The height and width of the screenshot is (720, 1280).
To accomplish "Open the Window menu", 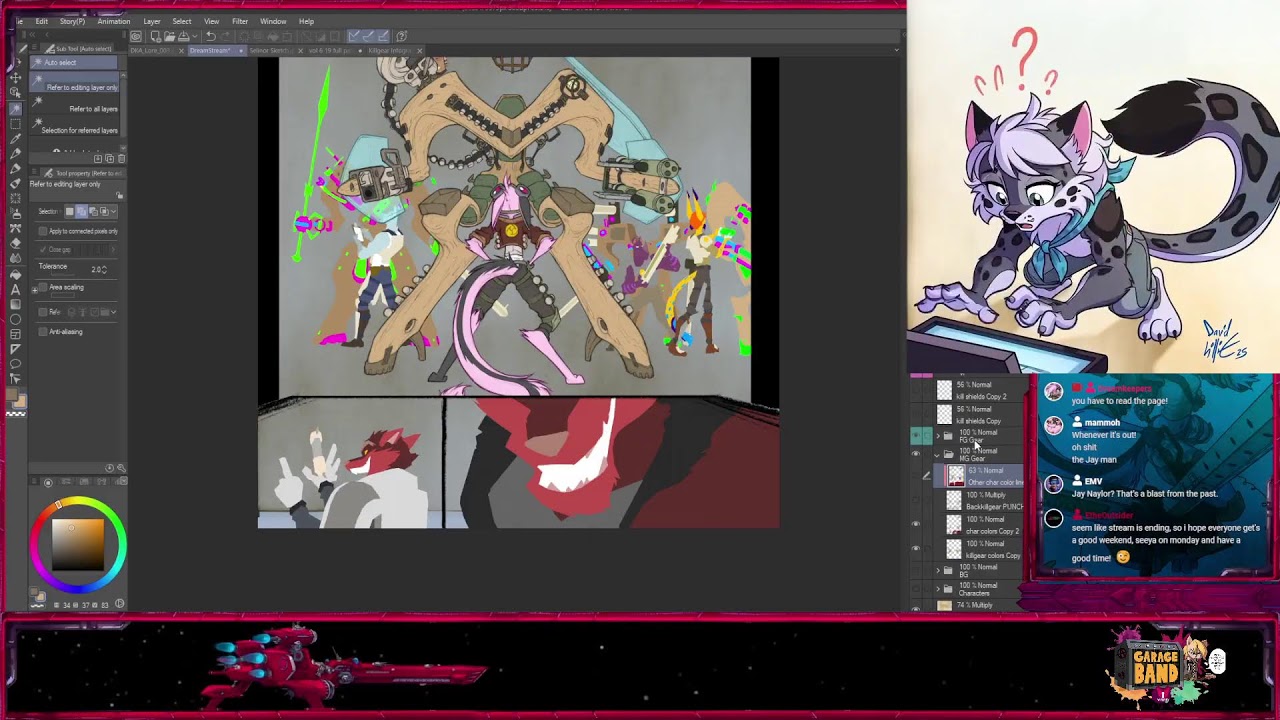I will pos(273,21).
